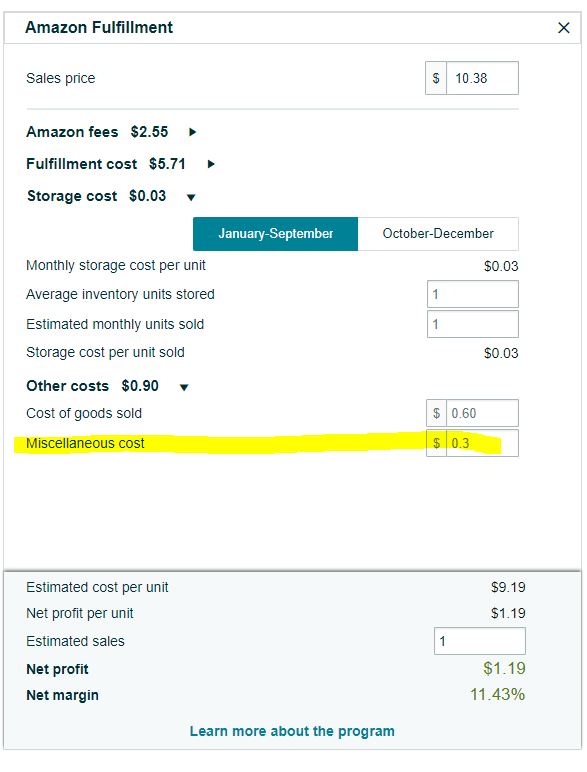This screenshot has height=772, width=587.
Task: Click the Fulfillment cost $5.71 heading
Action: pos(106,164)
